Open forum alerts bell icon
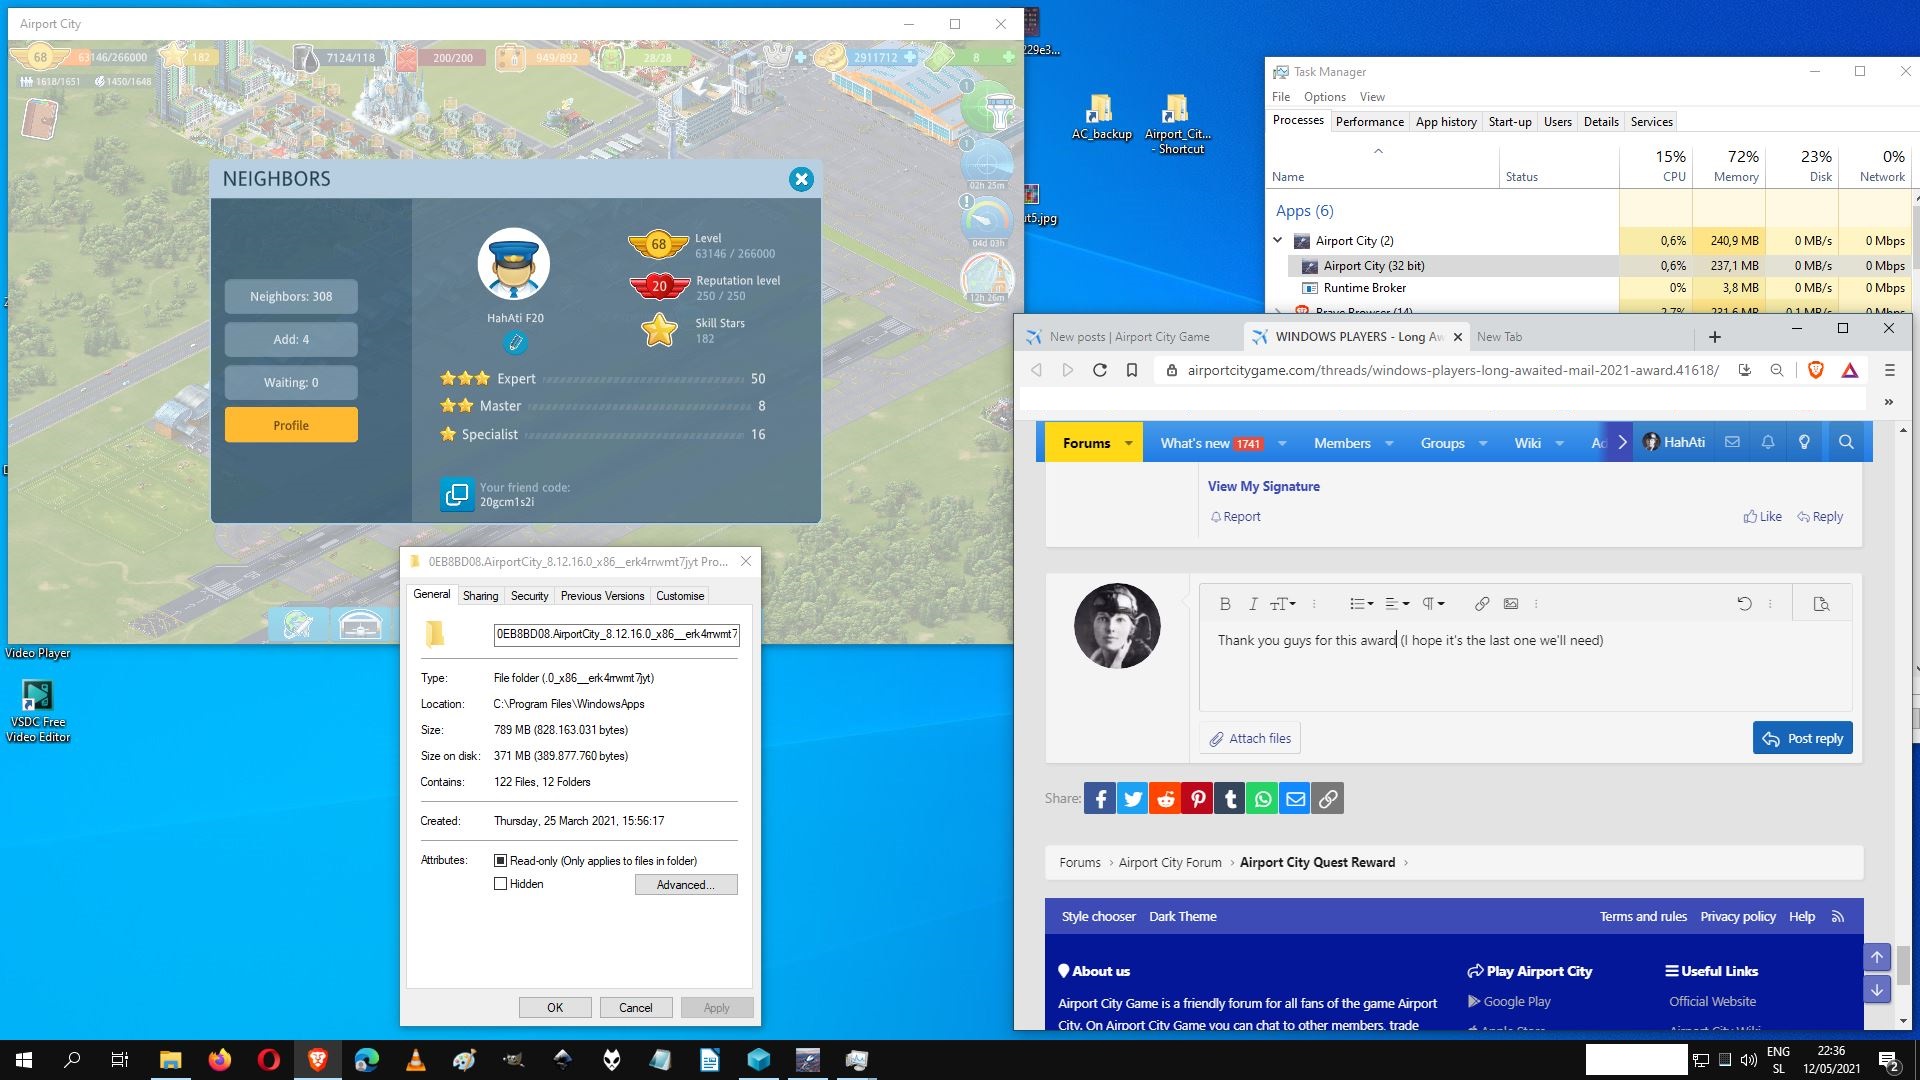The image size is (1920, 1080). pyautogui.click(x=1768, y=442)
